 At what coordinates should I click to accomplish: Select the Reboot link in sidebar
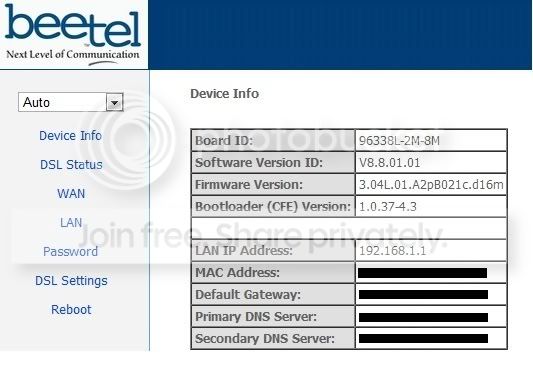tap(71, 310)
